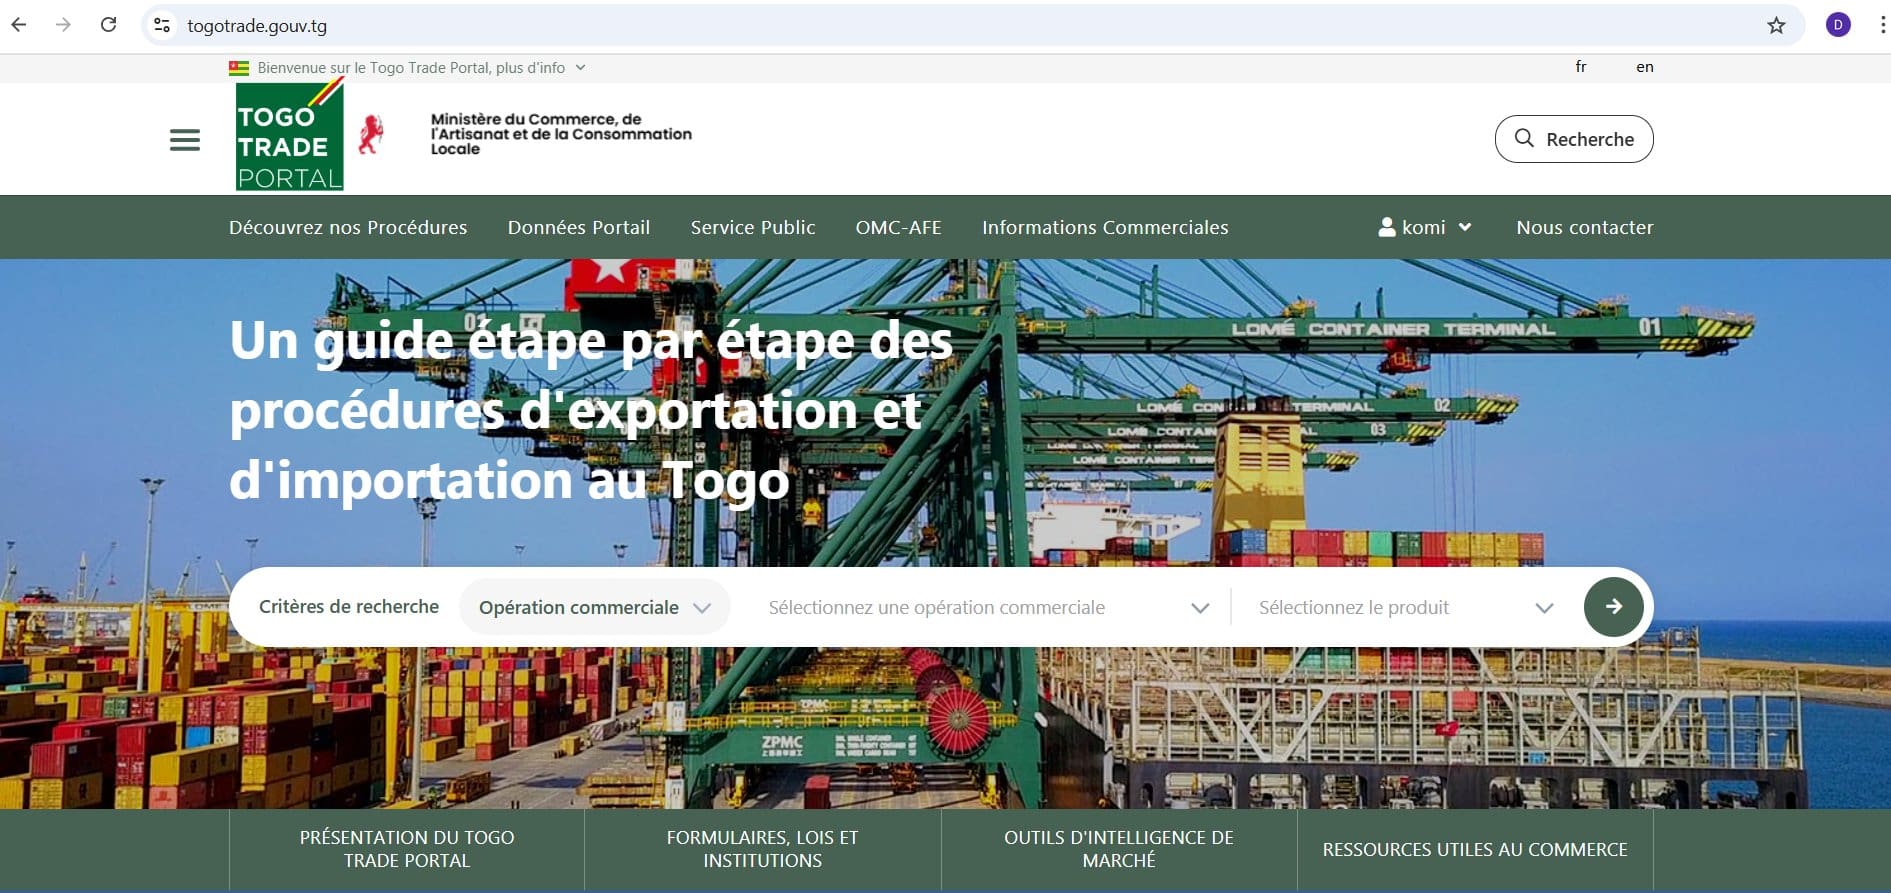The width and height of the screenshot is (1891, 893).
Task: Click the browser back arrow
Action: (x=19, y=25)
